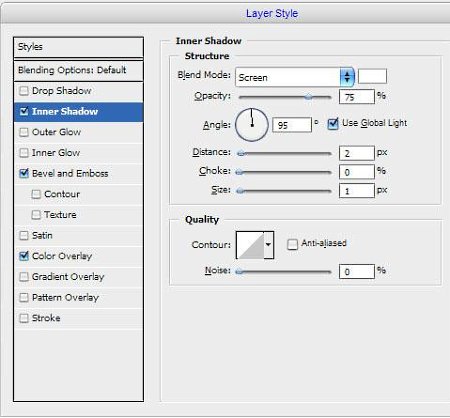Enable the Contour sub-option checkbox
The image size is (450, 418).
click(36, 194)
